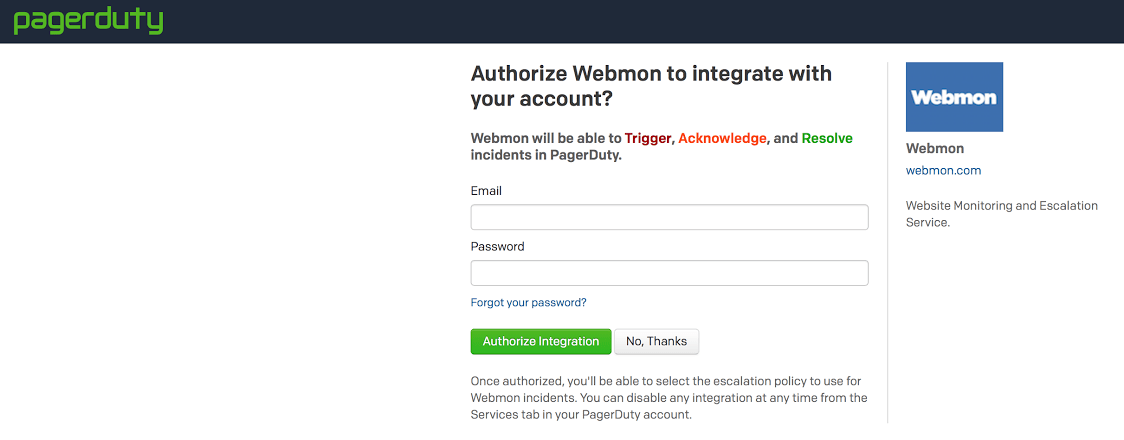Click the red Trigger word
The width and height of the screenshot is (1124, 440).
(648, 138)
